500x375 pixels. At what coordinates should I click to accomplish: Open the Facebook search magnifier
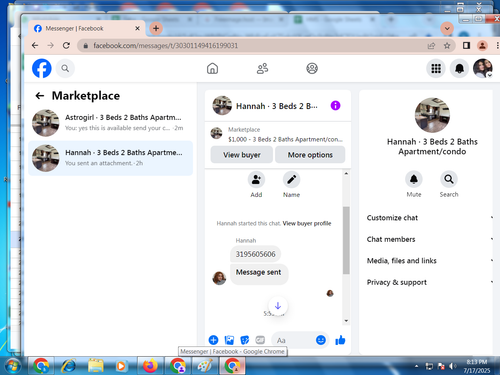pyautogui.click(x=65, y=68)
